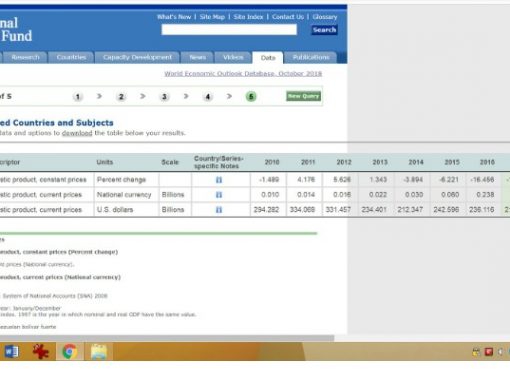View notes icon for national currency row
This screenshot has height=380, width=510.
tap(219, 195)
